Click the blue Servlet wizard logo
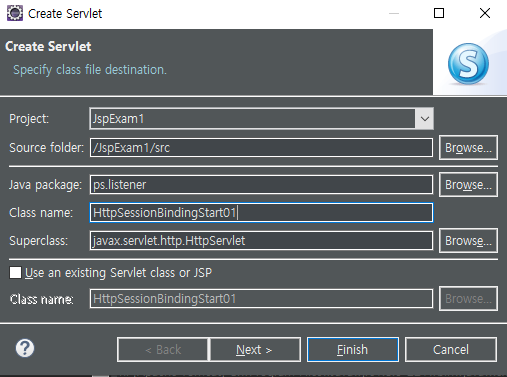This screenshot has width=507, height=377. 468,64
